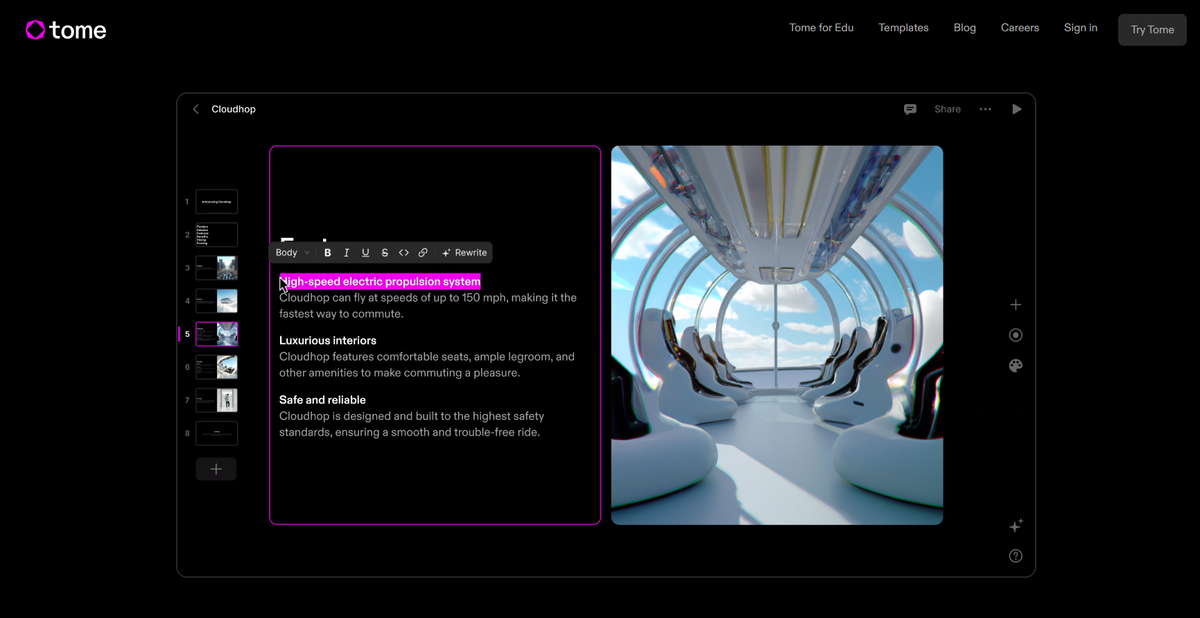The width and height of the screenshot is (1200, 618).
Task: Click the 150 mph paragraph text
Action: pyautogui.click(x=428, y=306)
